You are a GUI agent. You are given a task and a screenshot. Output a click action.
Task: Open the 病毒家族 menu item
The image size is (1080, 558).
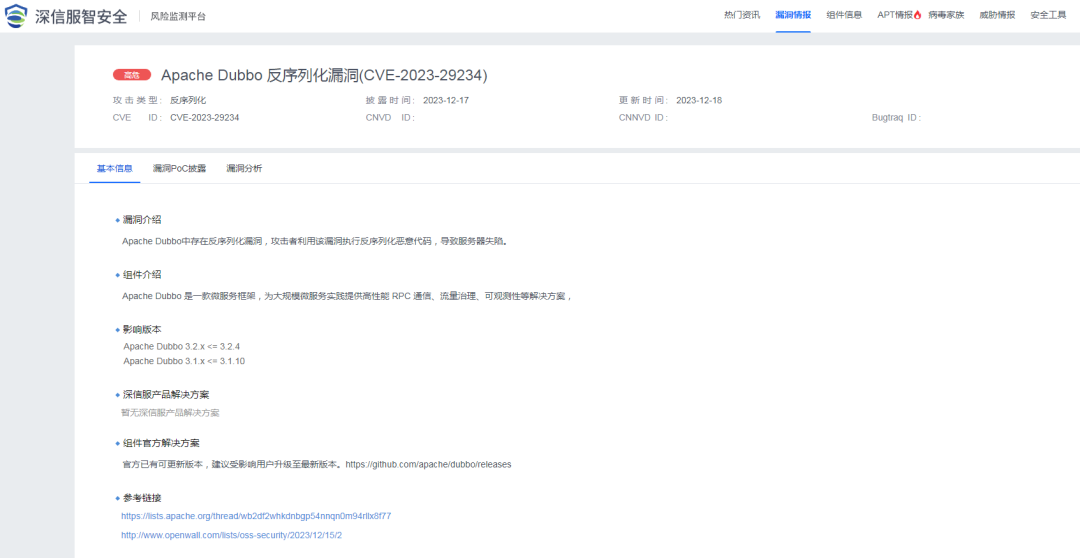coord(946,15)
